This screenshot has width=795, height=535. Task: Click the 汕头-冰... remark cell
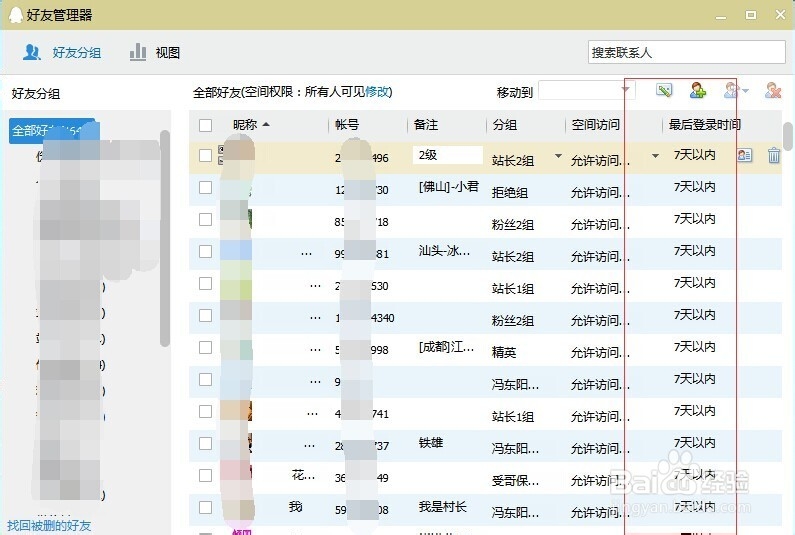click(x=444, y=251)
